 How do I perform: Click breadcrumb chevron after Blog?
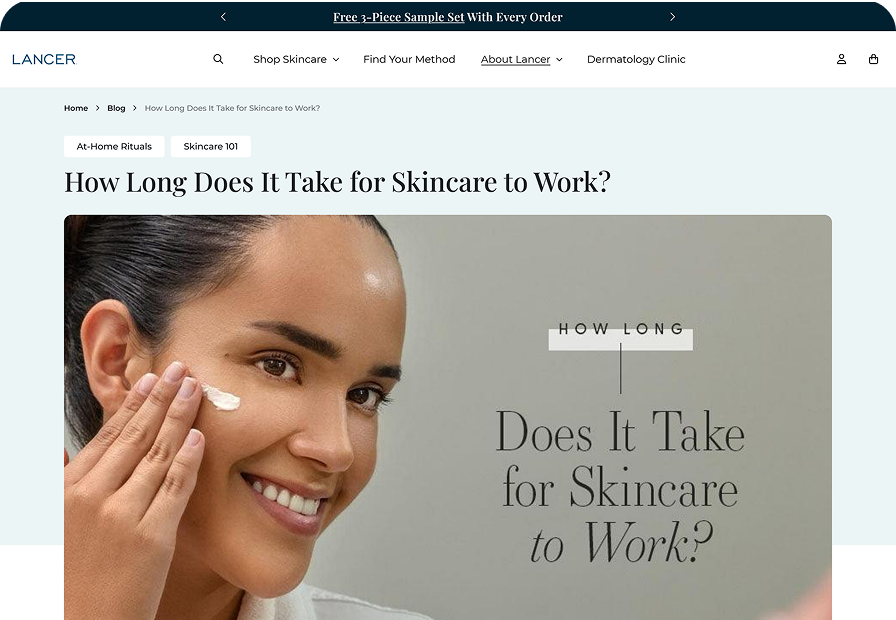135,108
